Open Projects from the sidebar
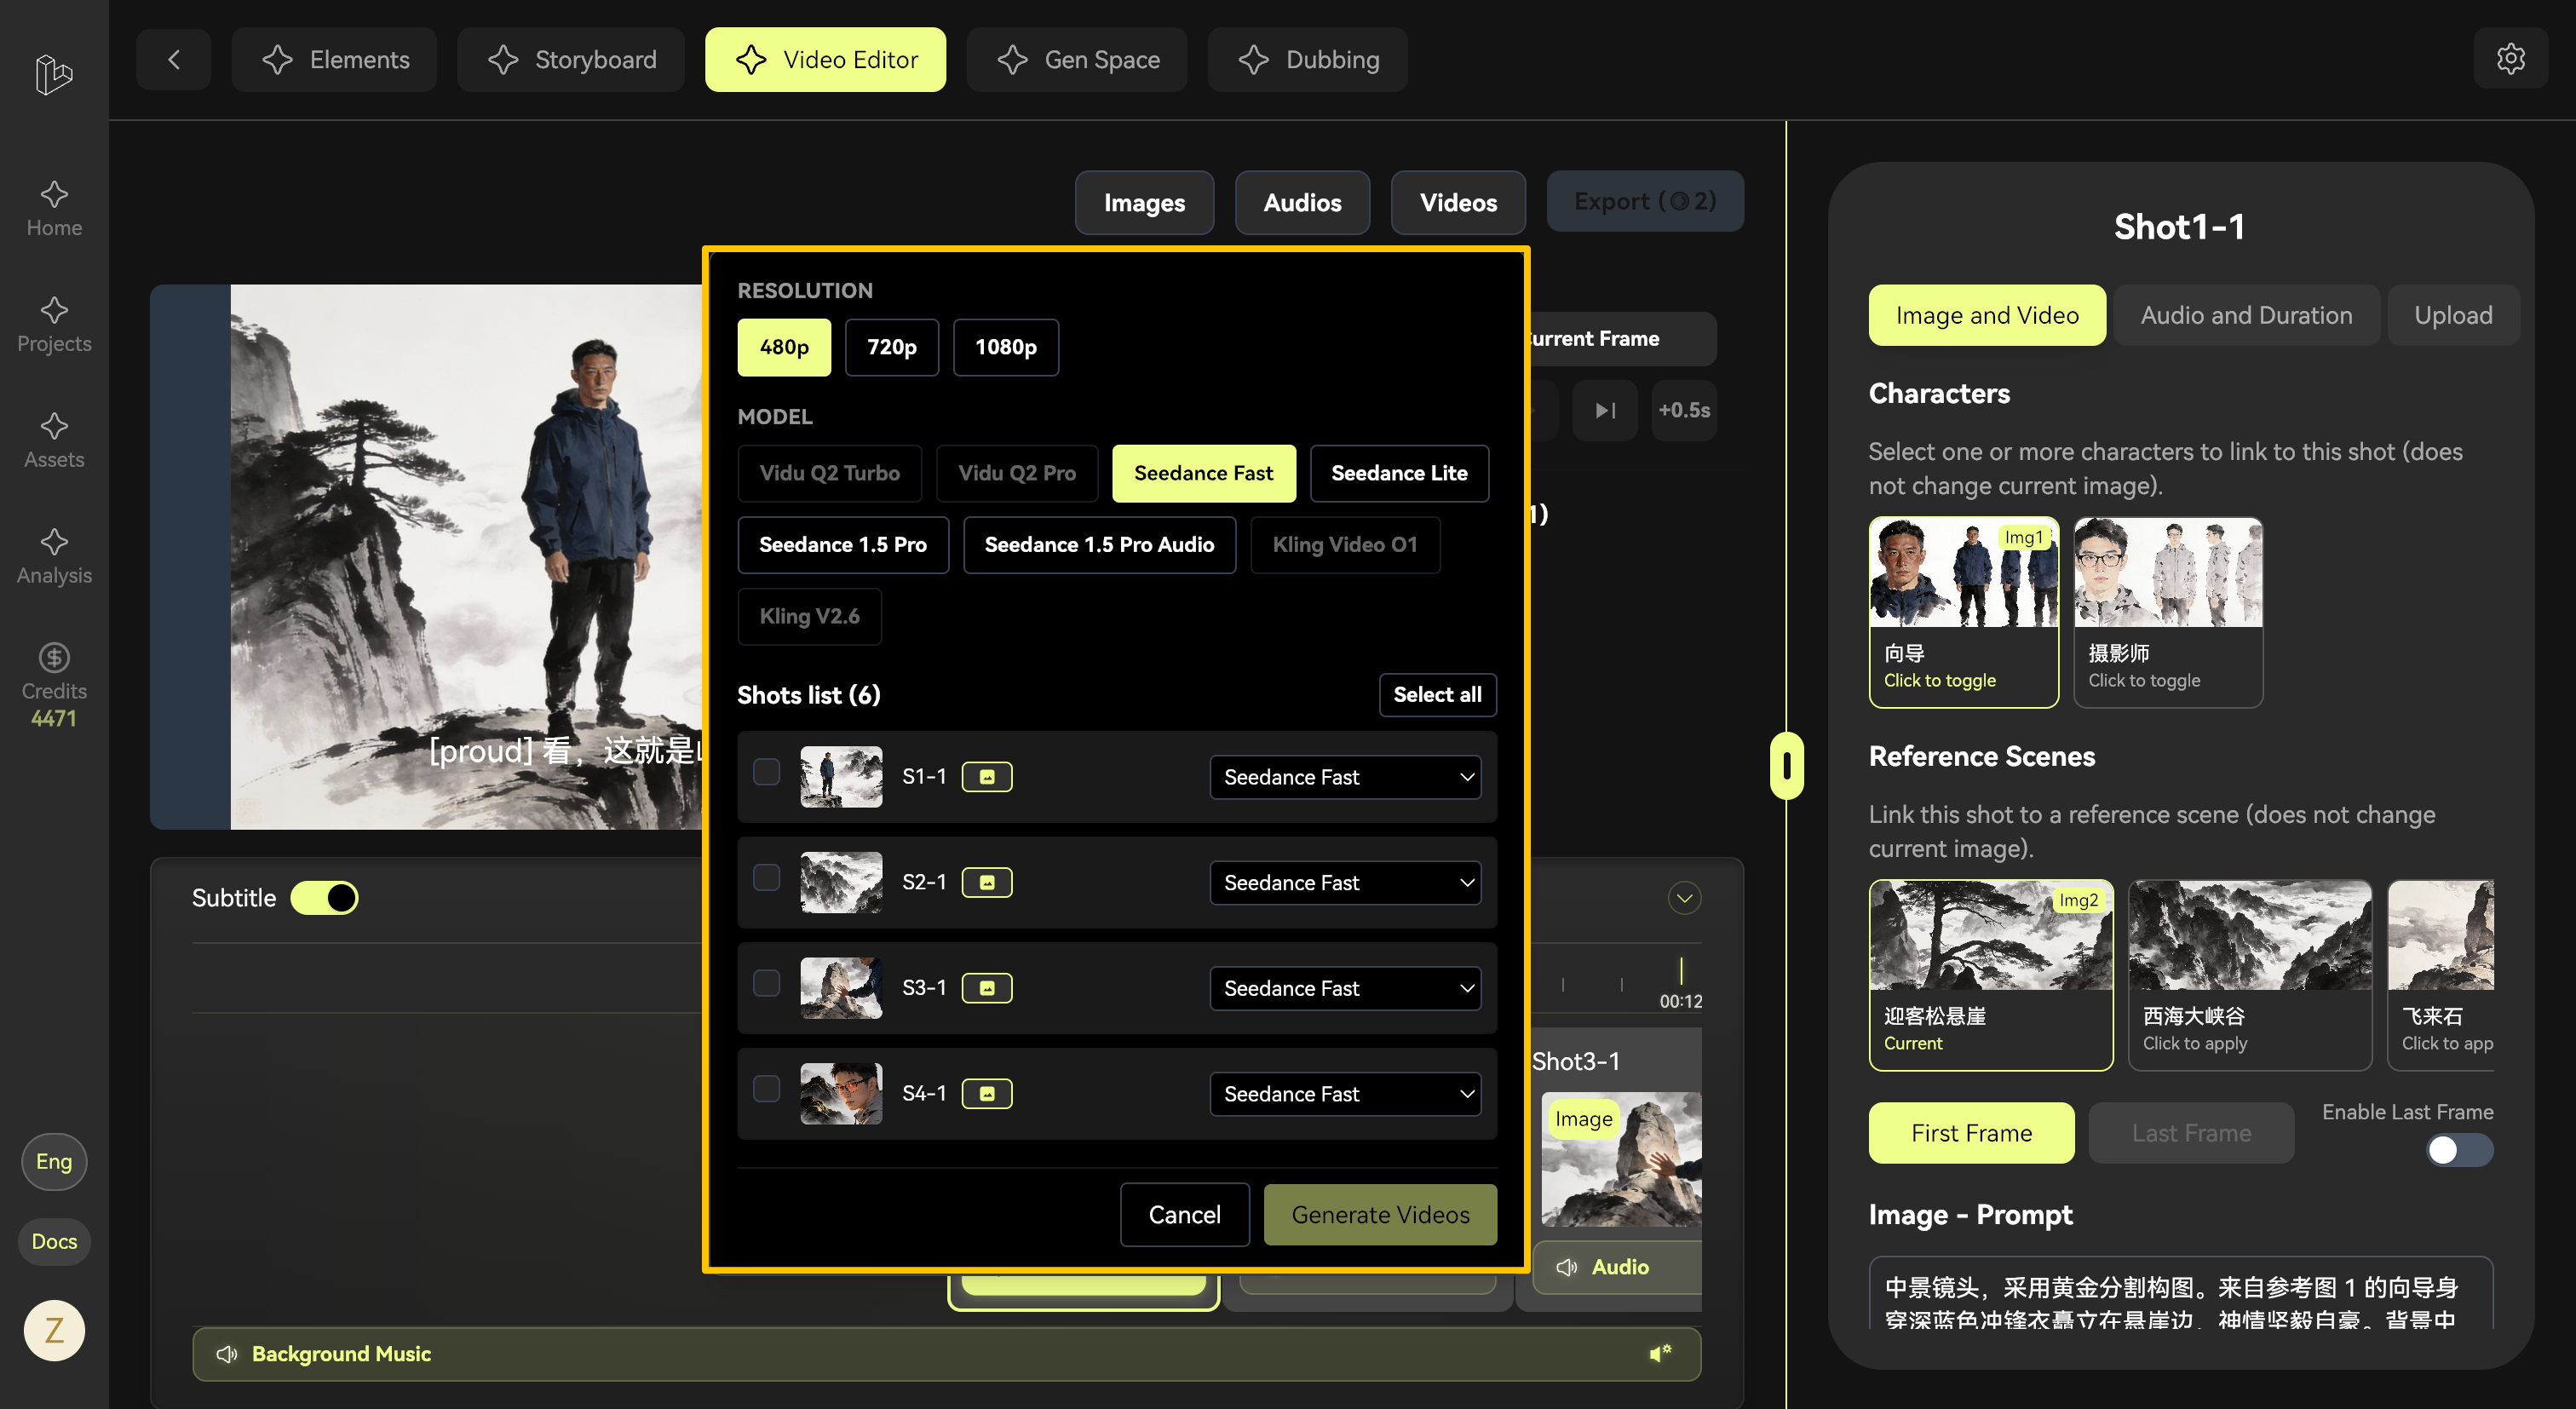Image resolution: width=2576 pixels, height=1409 pixels. click(54, 325)
